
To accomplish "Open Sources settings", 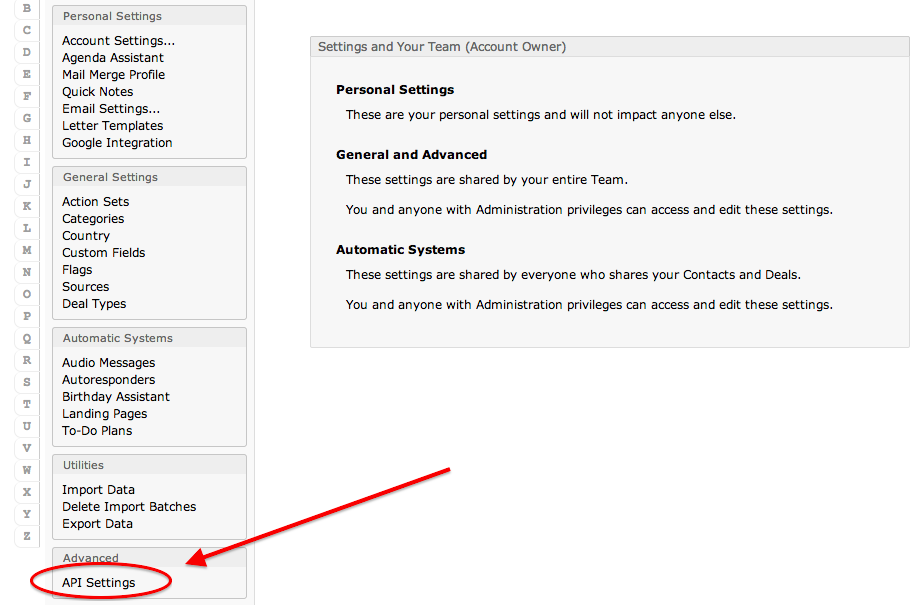I will tap(85, 286).
